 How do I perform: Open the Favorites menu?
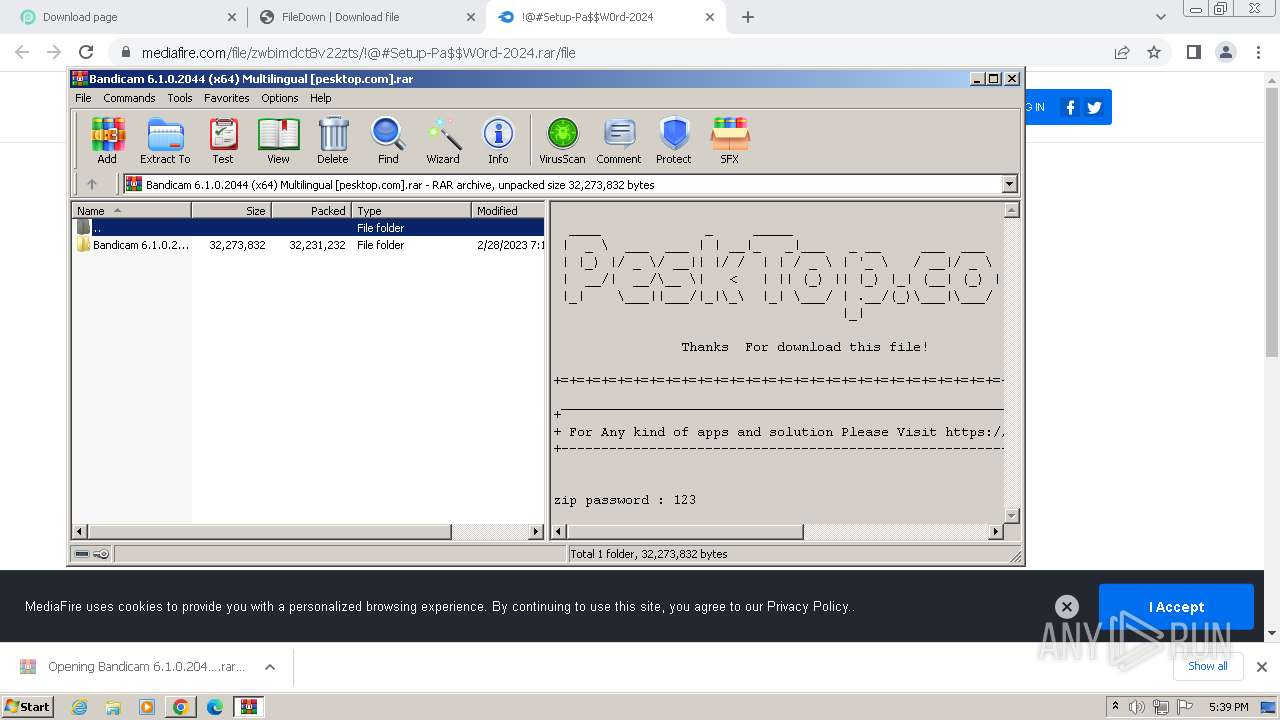pos(227,98)
